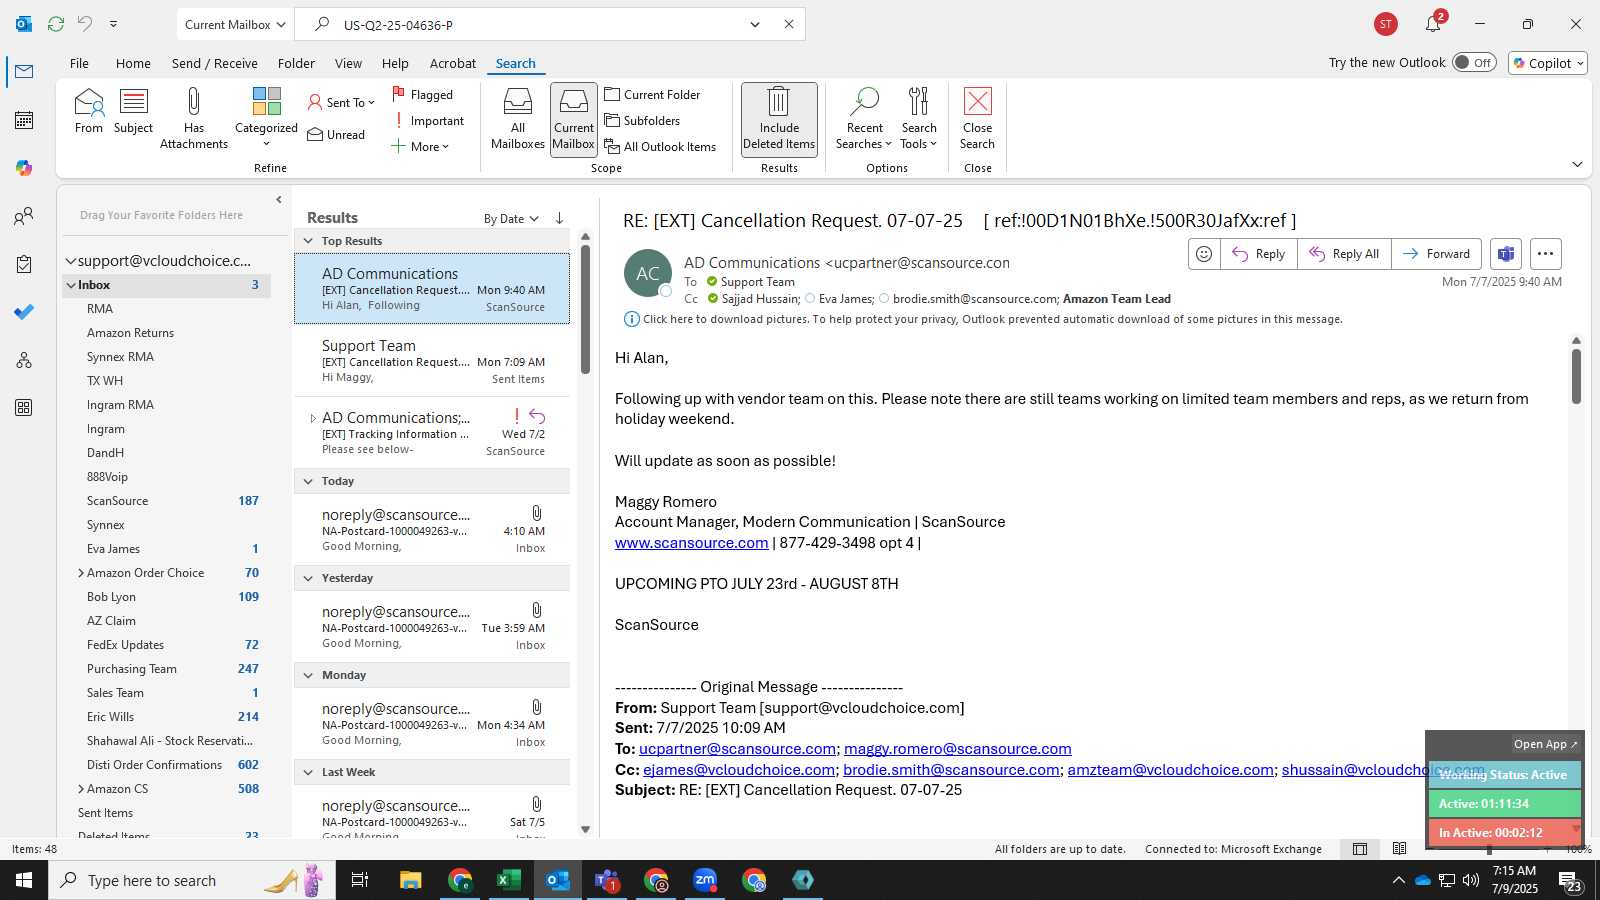This screenshot has width=1600, height=900.
Task: Open Excel from the taskbar
Action: [509, 880]
